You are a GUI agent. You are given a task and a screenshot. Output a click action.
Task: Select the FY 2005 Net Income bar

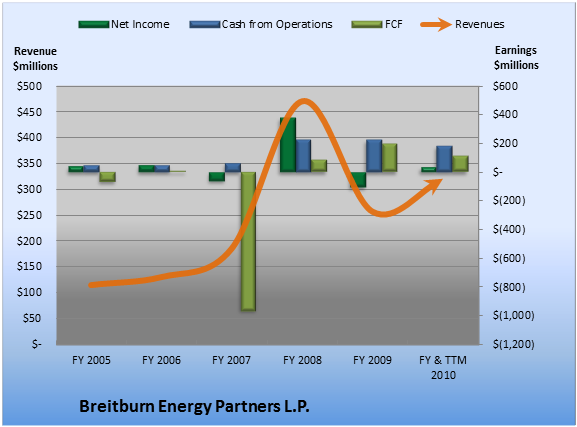[76, 169]
